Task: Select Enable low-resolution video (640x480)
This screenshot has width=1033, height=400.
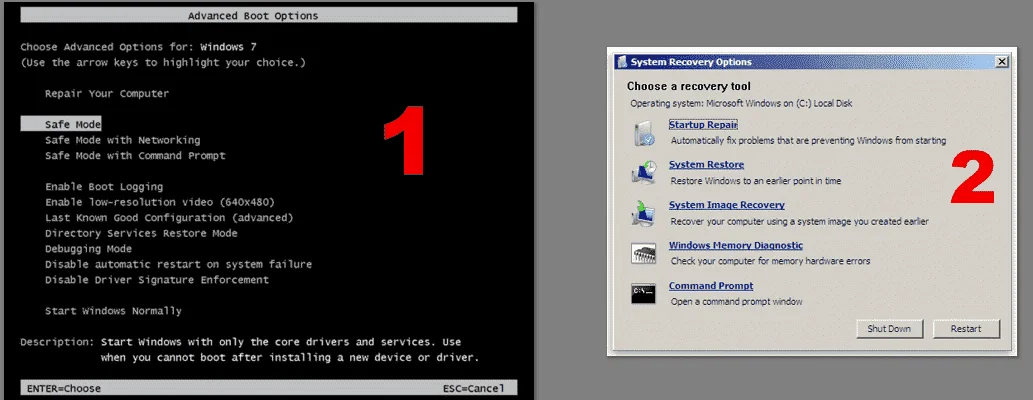Action: 159,202
